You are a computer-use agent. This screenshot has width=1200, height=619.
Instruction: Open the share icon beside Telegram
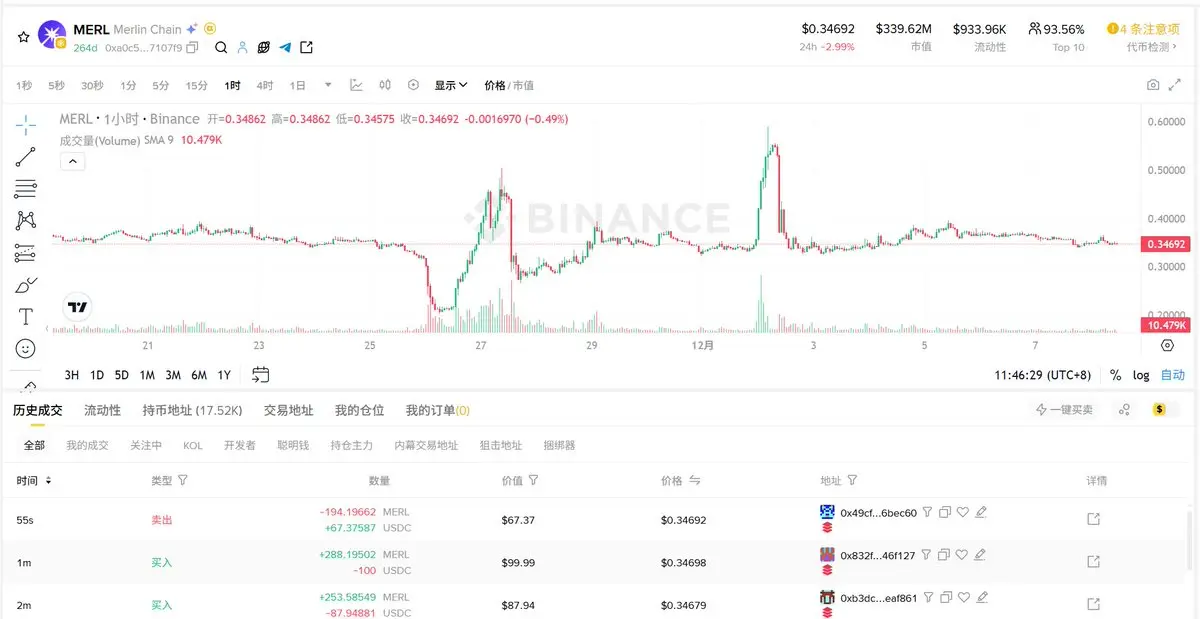pos(306,47)
